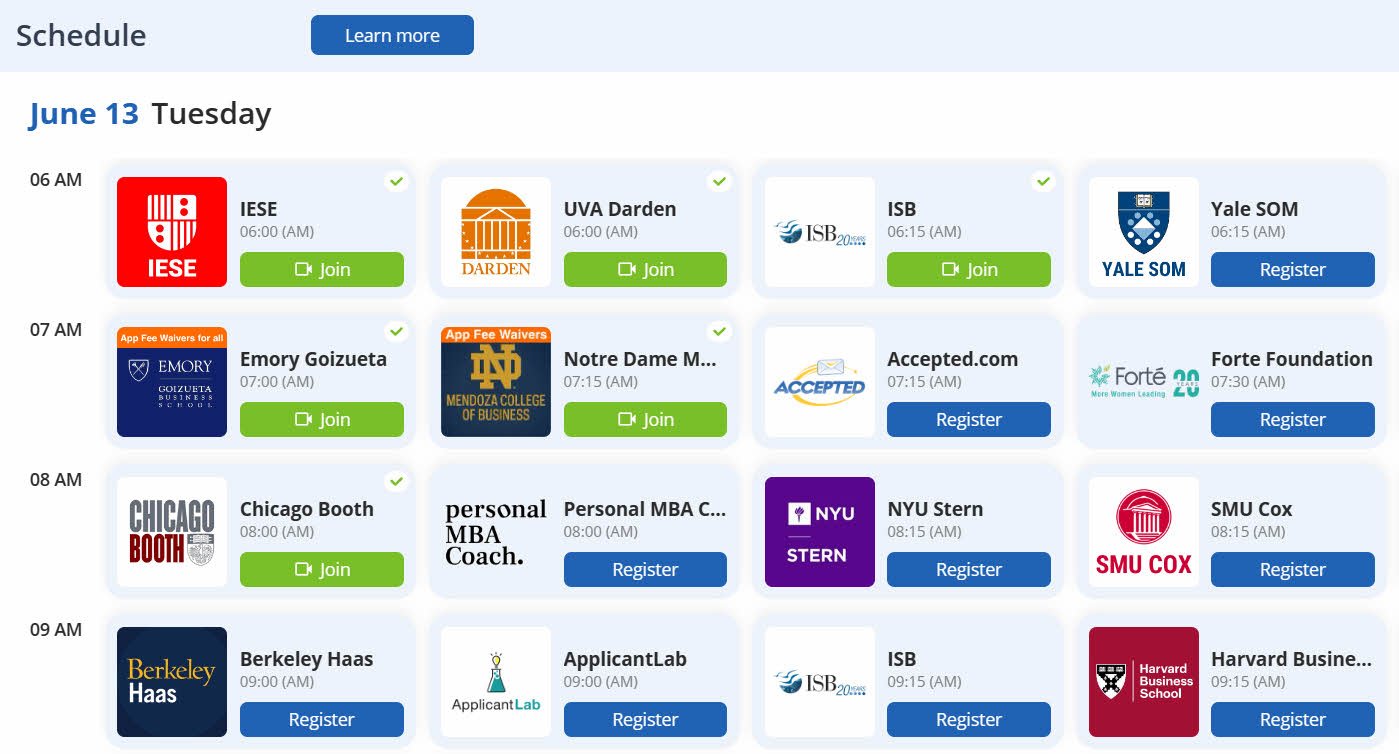
Task: Click the Harvard Business School logo
Action: [x=1143, y=682]
